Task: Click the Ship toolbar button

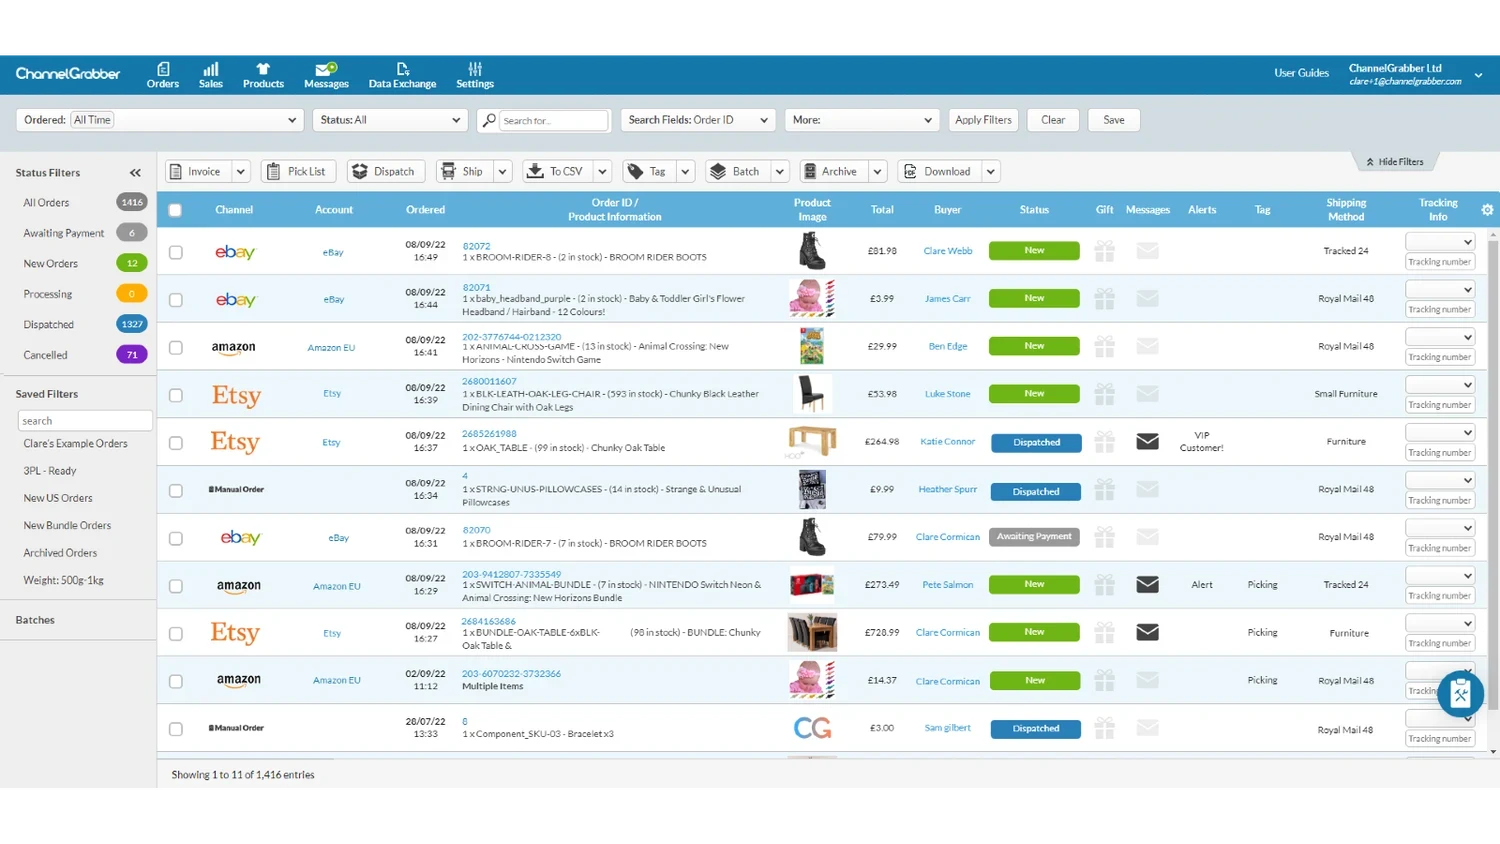Action: tap(463, 171)
